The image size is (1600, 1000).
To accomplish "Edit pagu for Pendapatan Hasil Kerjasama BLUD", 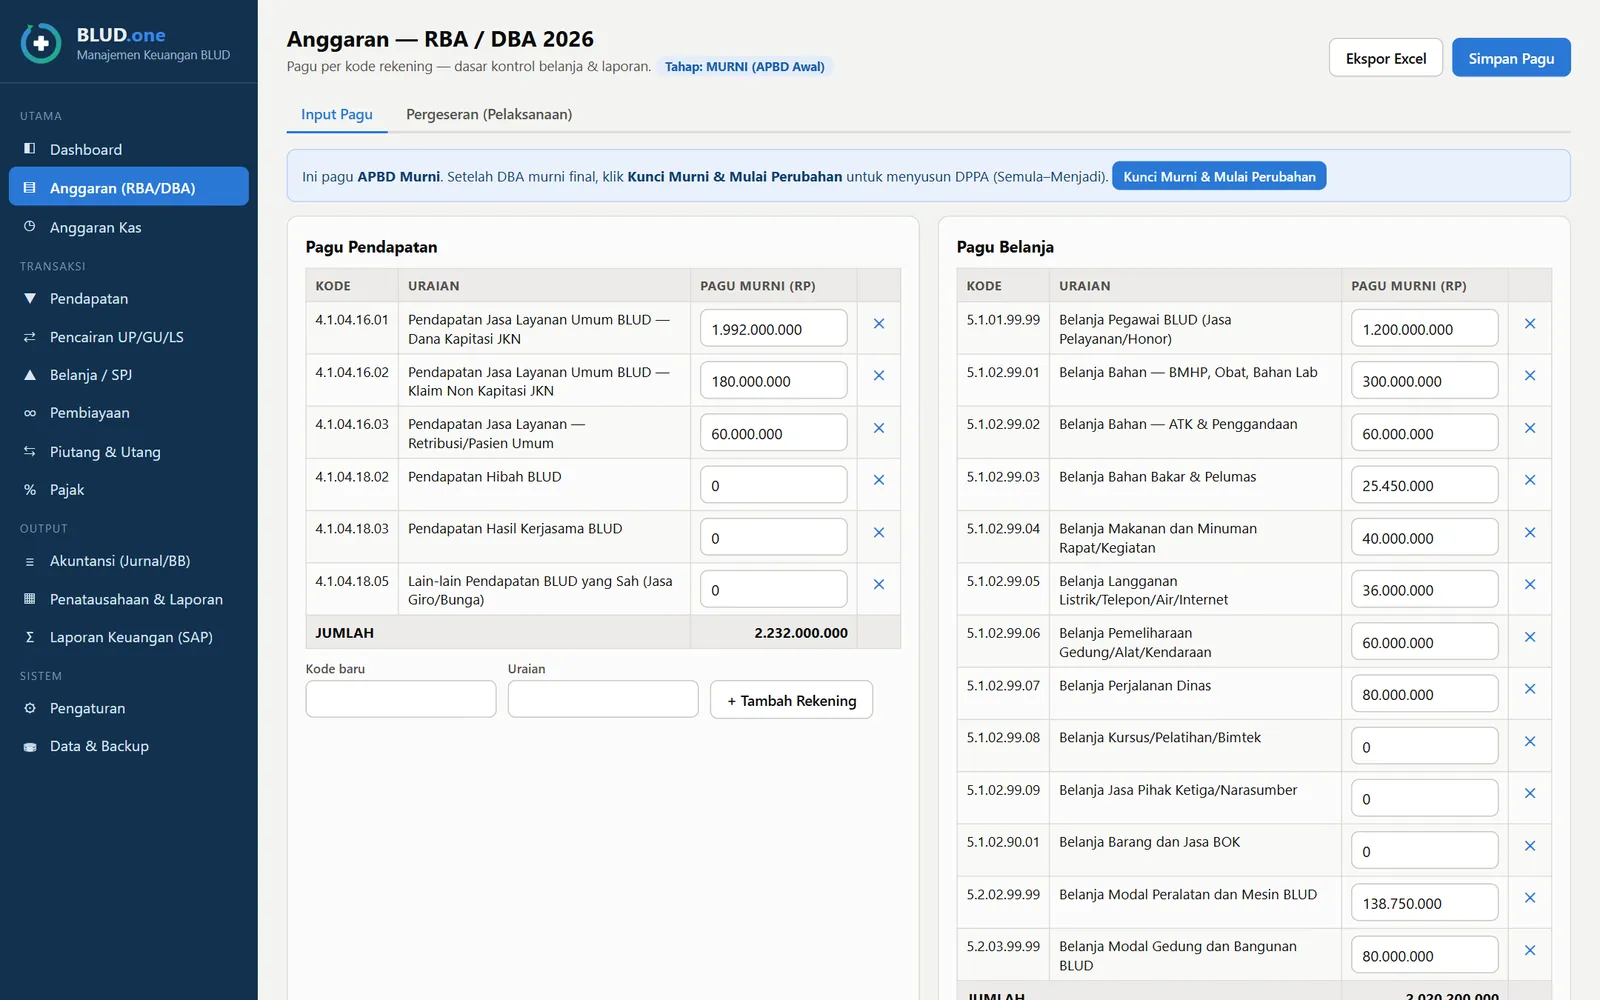I will (x=774, y=538).
